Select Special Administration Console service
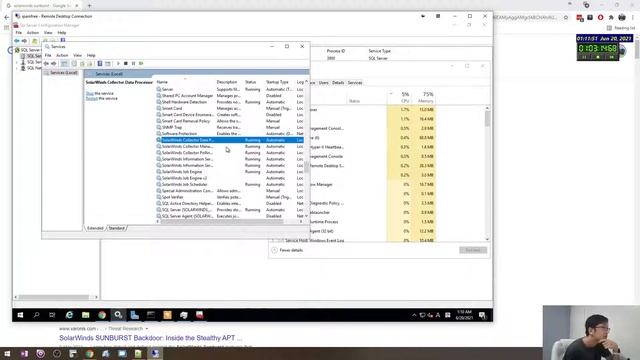This screenshot has width=640, height=360. (230, 191)
